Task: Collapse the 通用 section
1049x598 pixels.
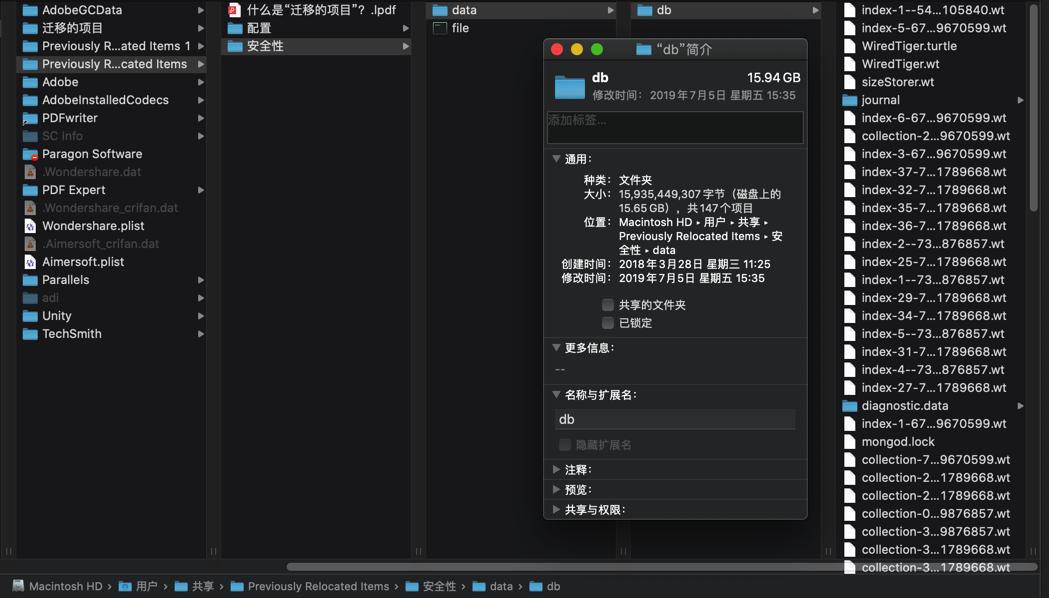Action: tap(556, 159)
